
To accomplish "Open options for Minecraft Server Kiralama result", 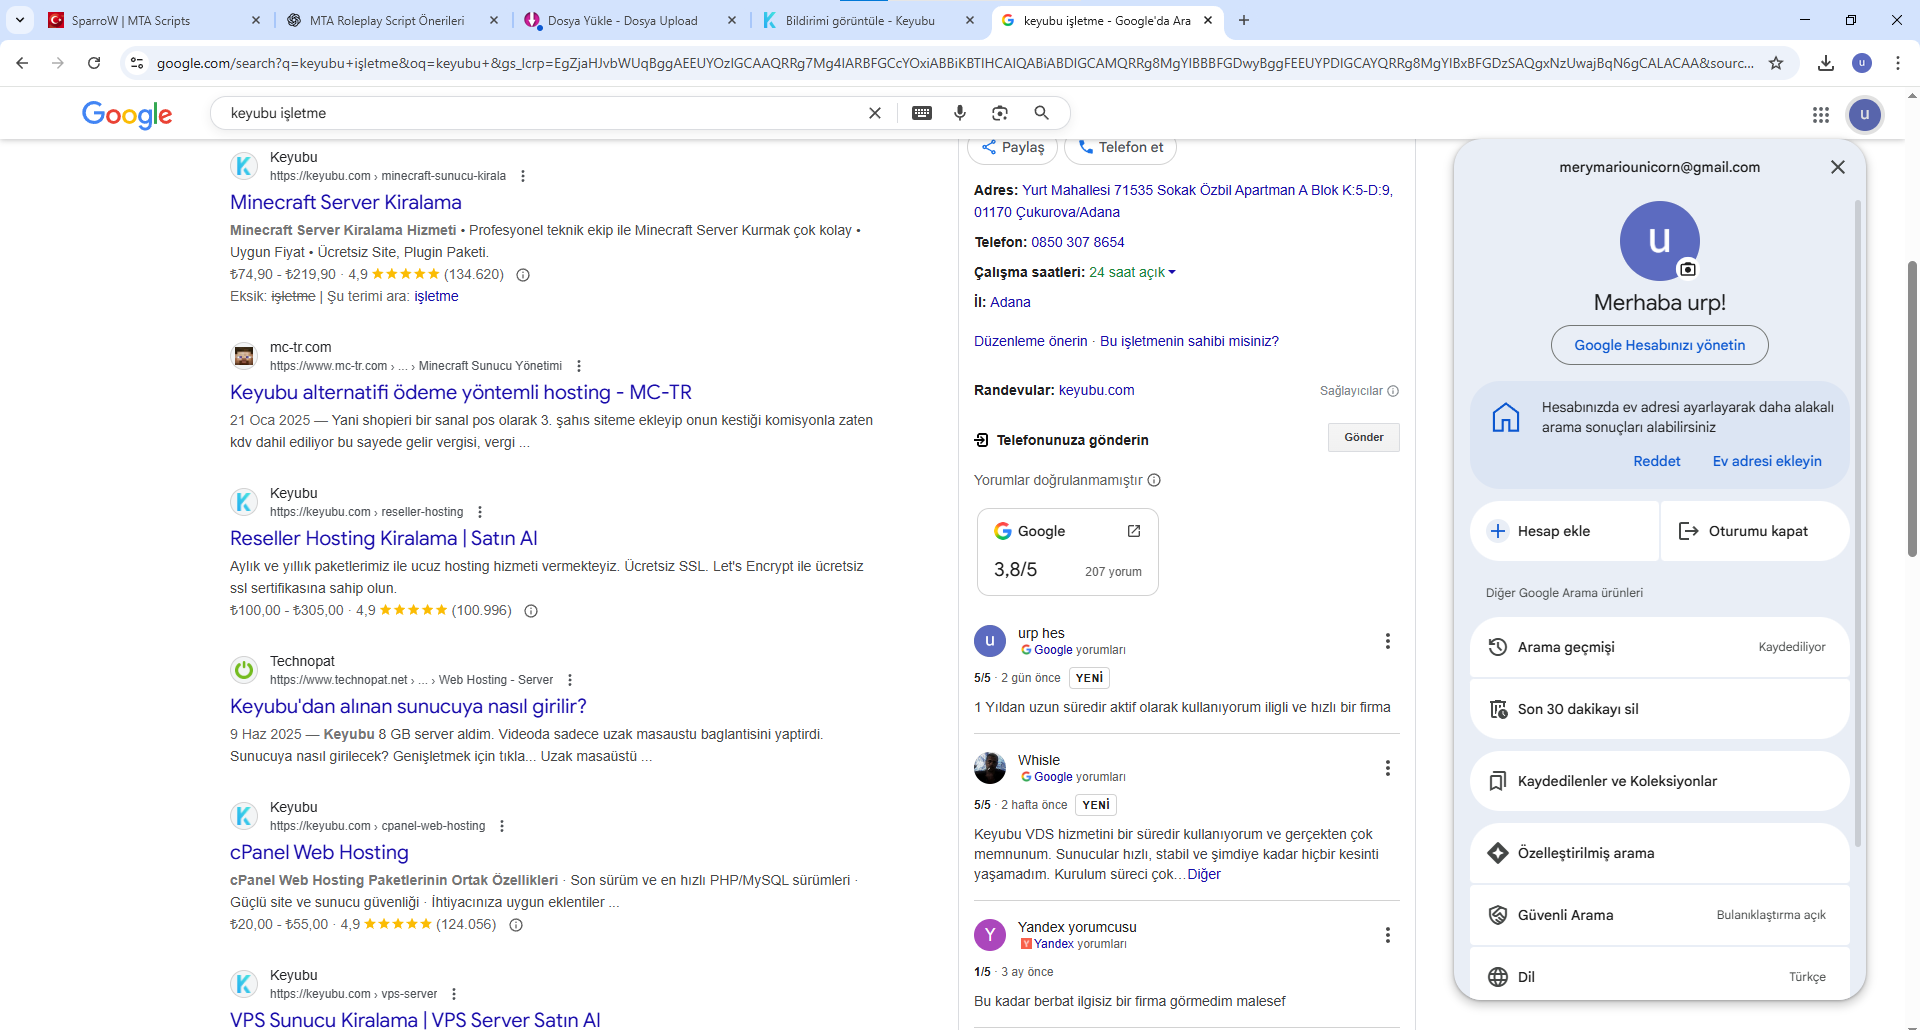I will click(523, 176).
